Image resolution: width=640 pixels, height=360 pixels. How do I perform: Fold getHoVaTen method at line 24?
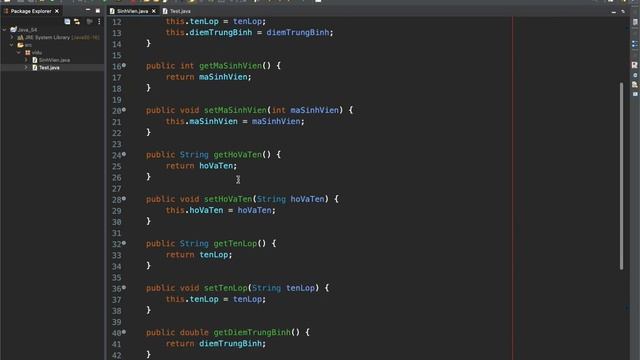pos(124,154)
